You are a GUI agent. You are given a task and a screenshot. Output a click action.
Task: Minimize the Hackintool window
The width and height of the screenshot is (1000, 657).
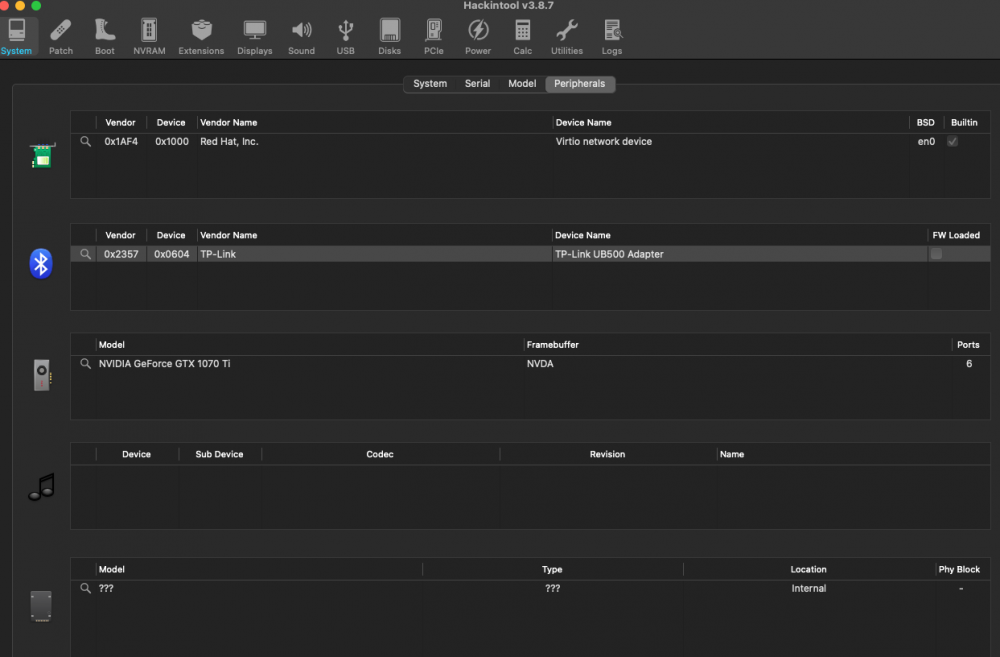(x=20, y=5)
